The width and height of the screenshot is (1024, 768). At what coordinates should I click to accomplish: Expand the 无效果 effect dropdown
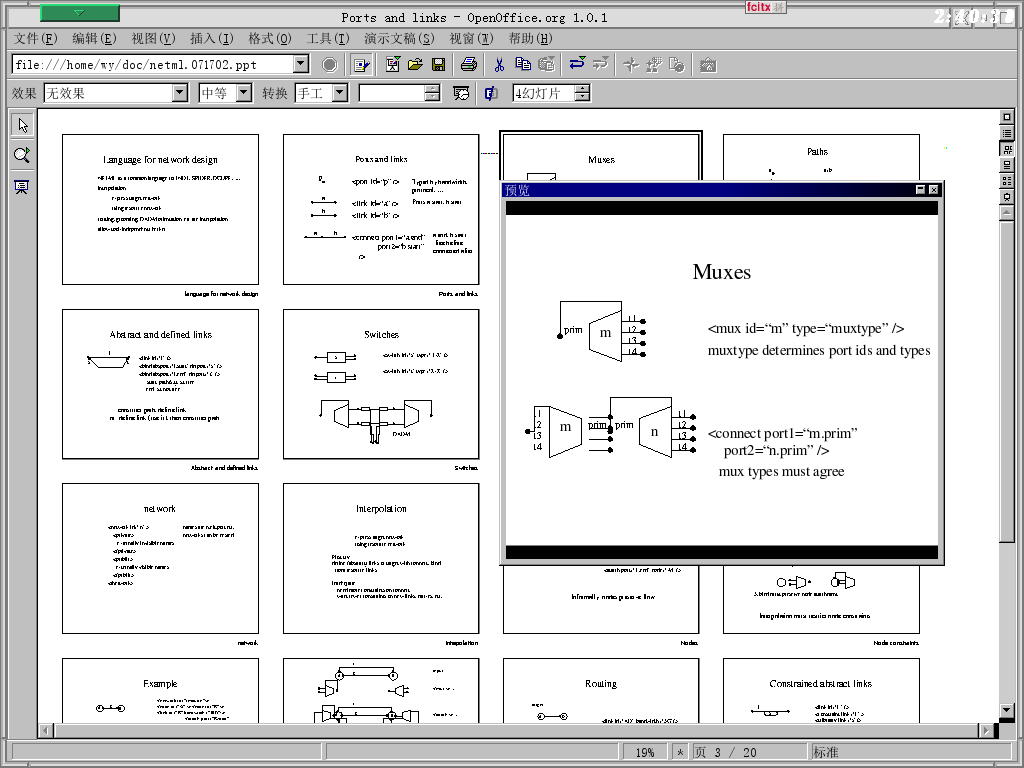click(180, 93)
